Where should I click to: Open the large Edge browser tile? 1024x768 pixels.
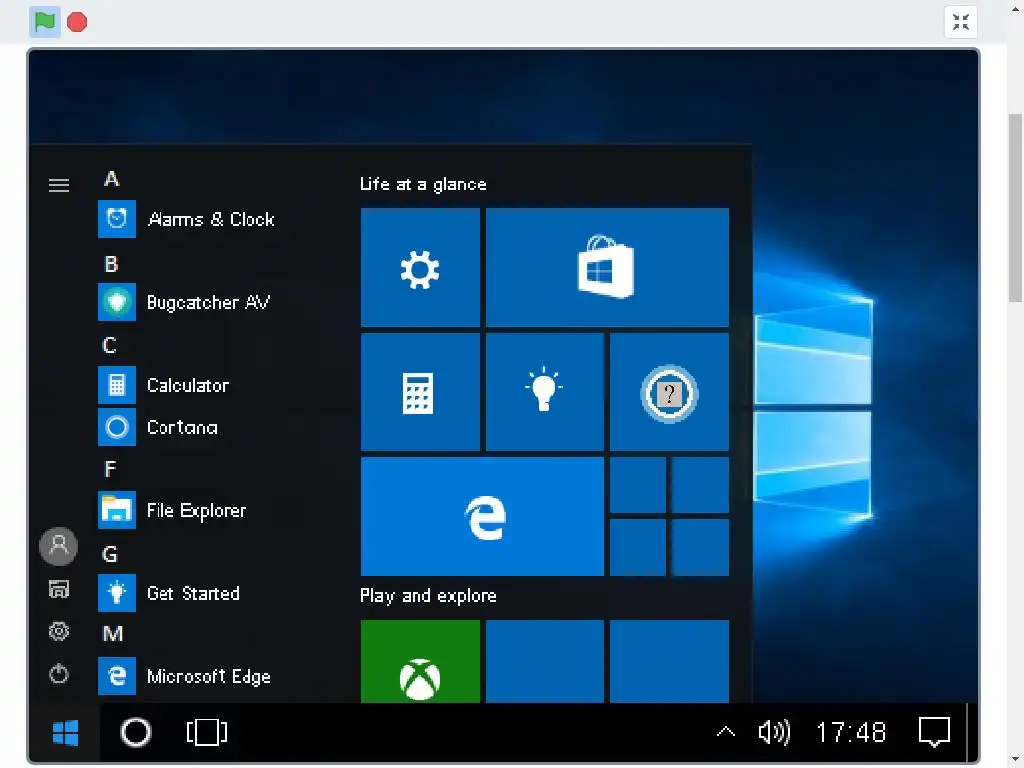(x=482, y=517)
